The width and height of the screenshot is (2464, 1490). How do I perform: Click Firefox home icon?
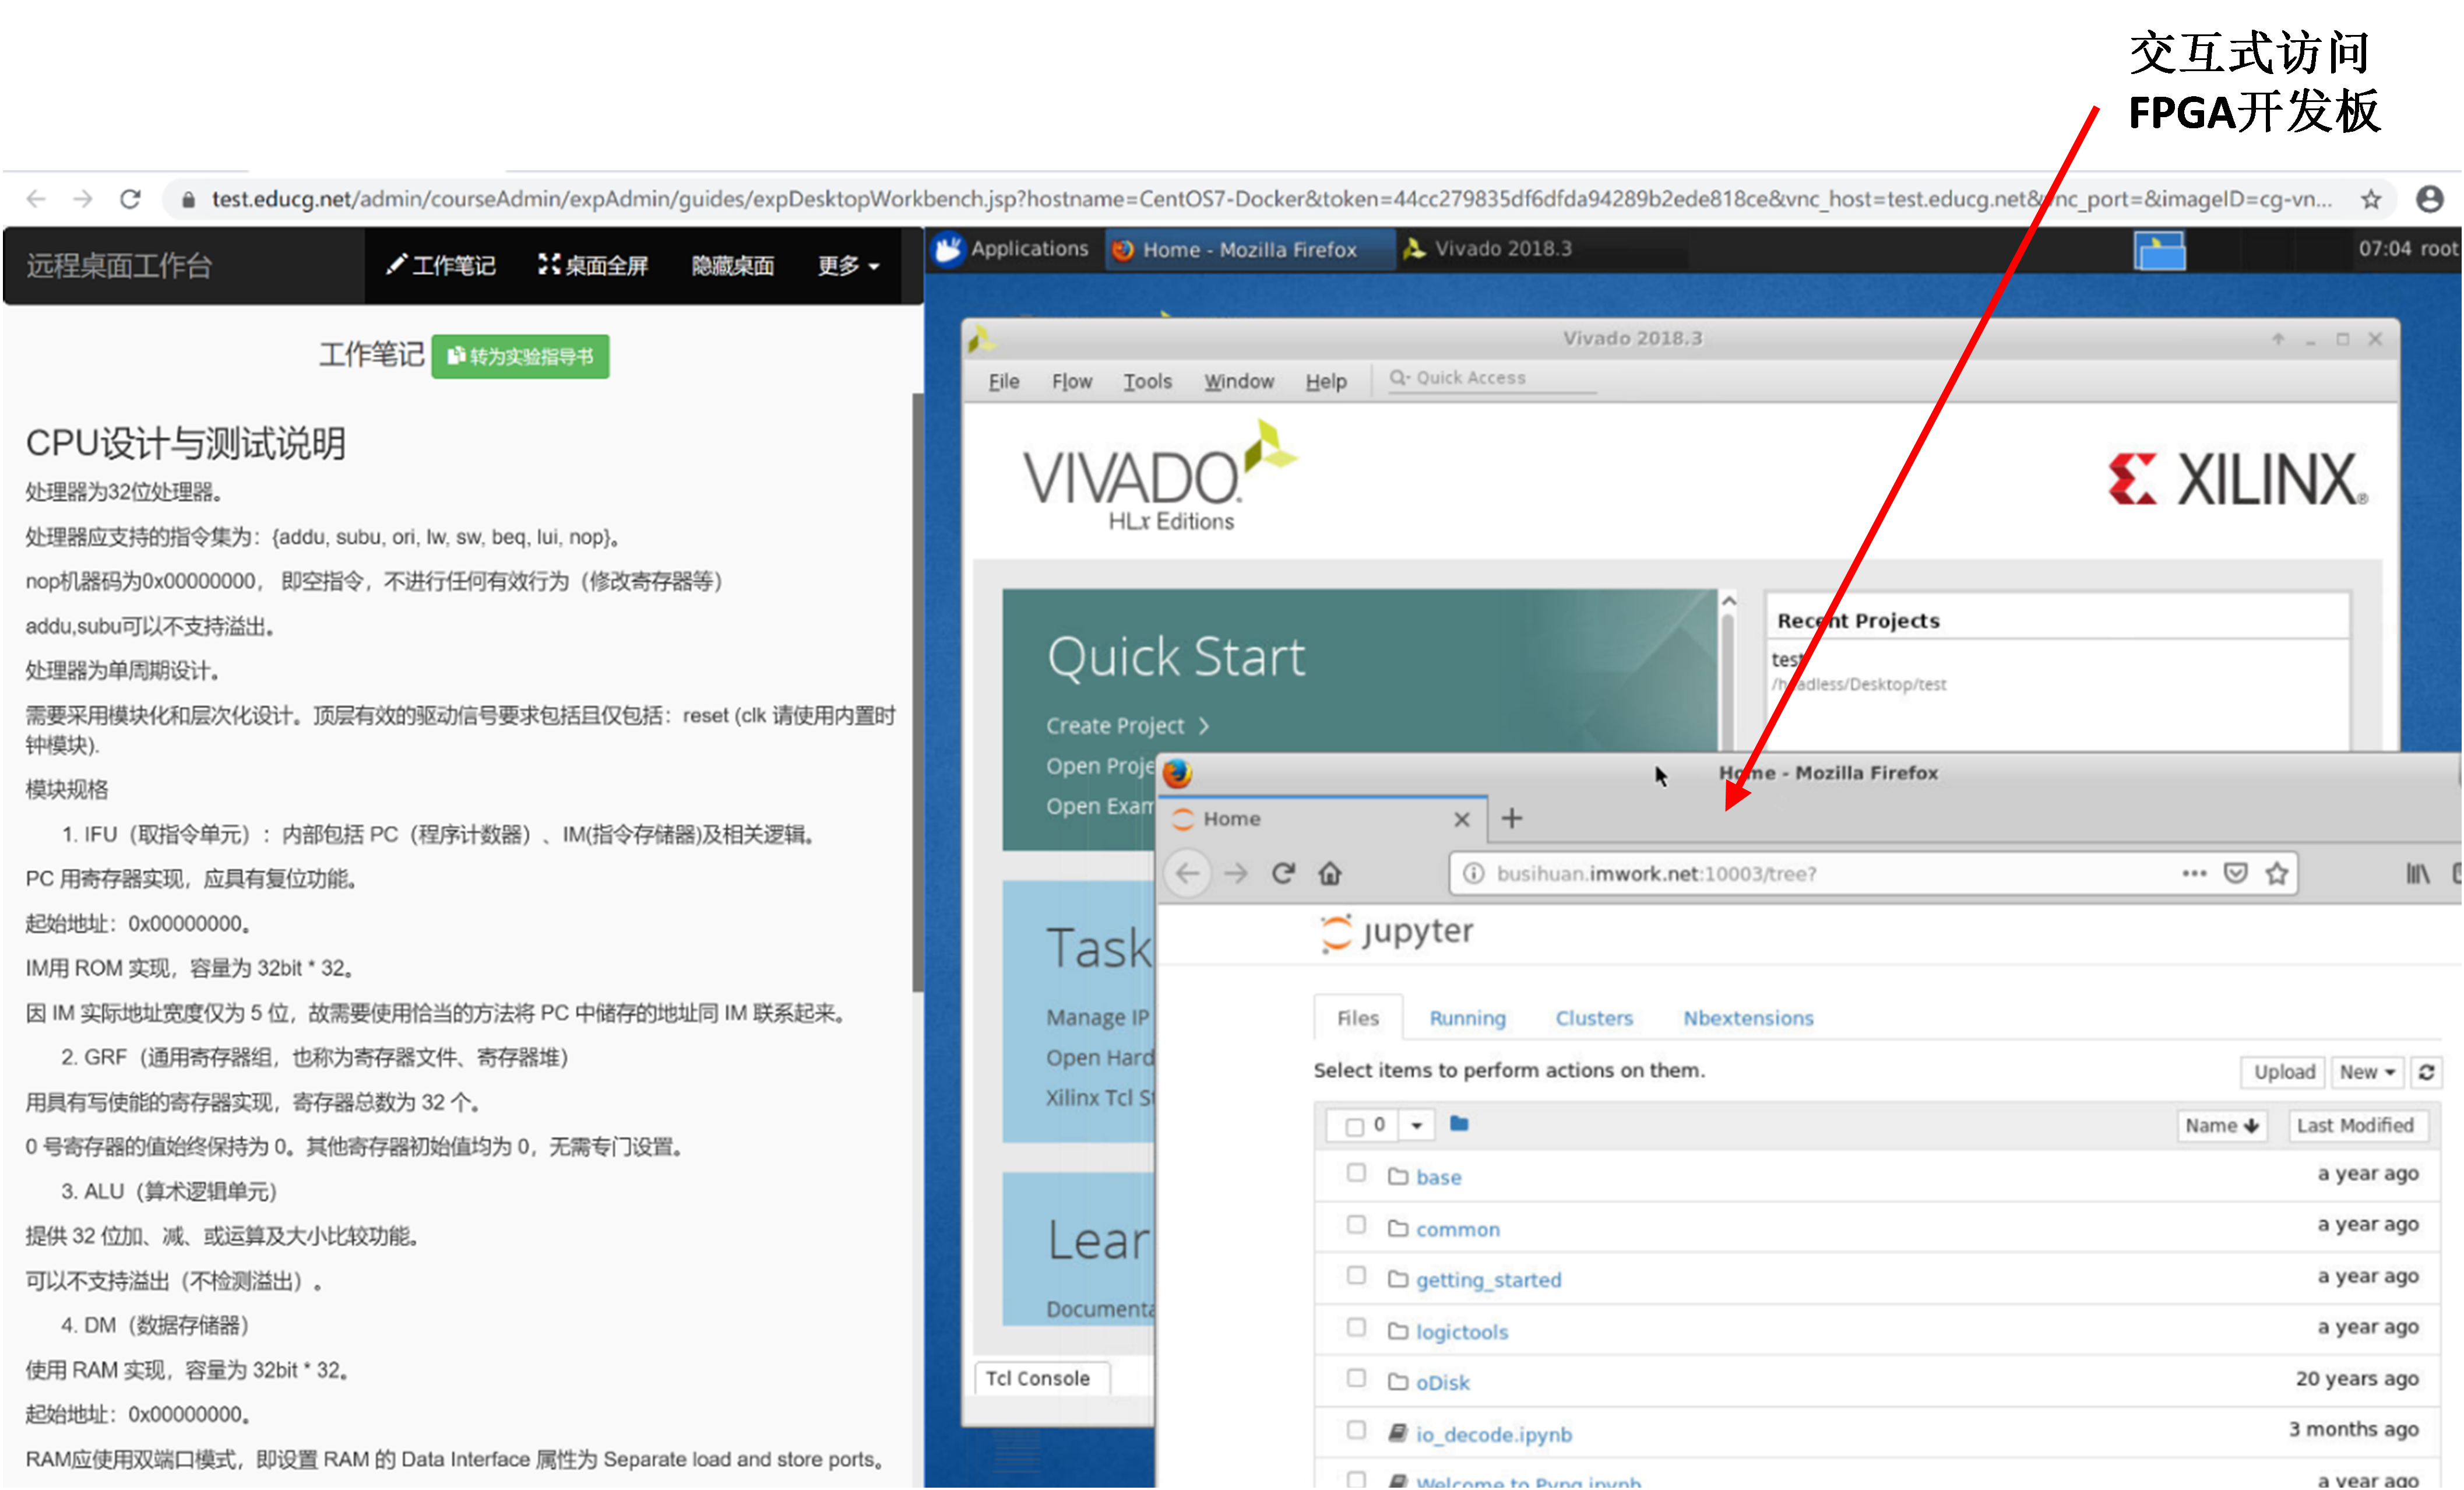click(x=1329, y=873)
